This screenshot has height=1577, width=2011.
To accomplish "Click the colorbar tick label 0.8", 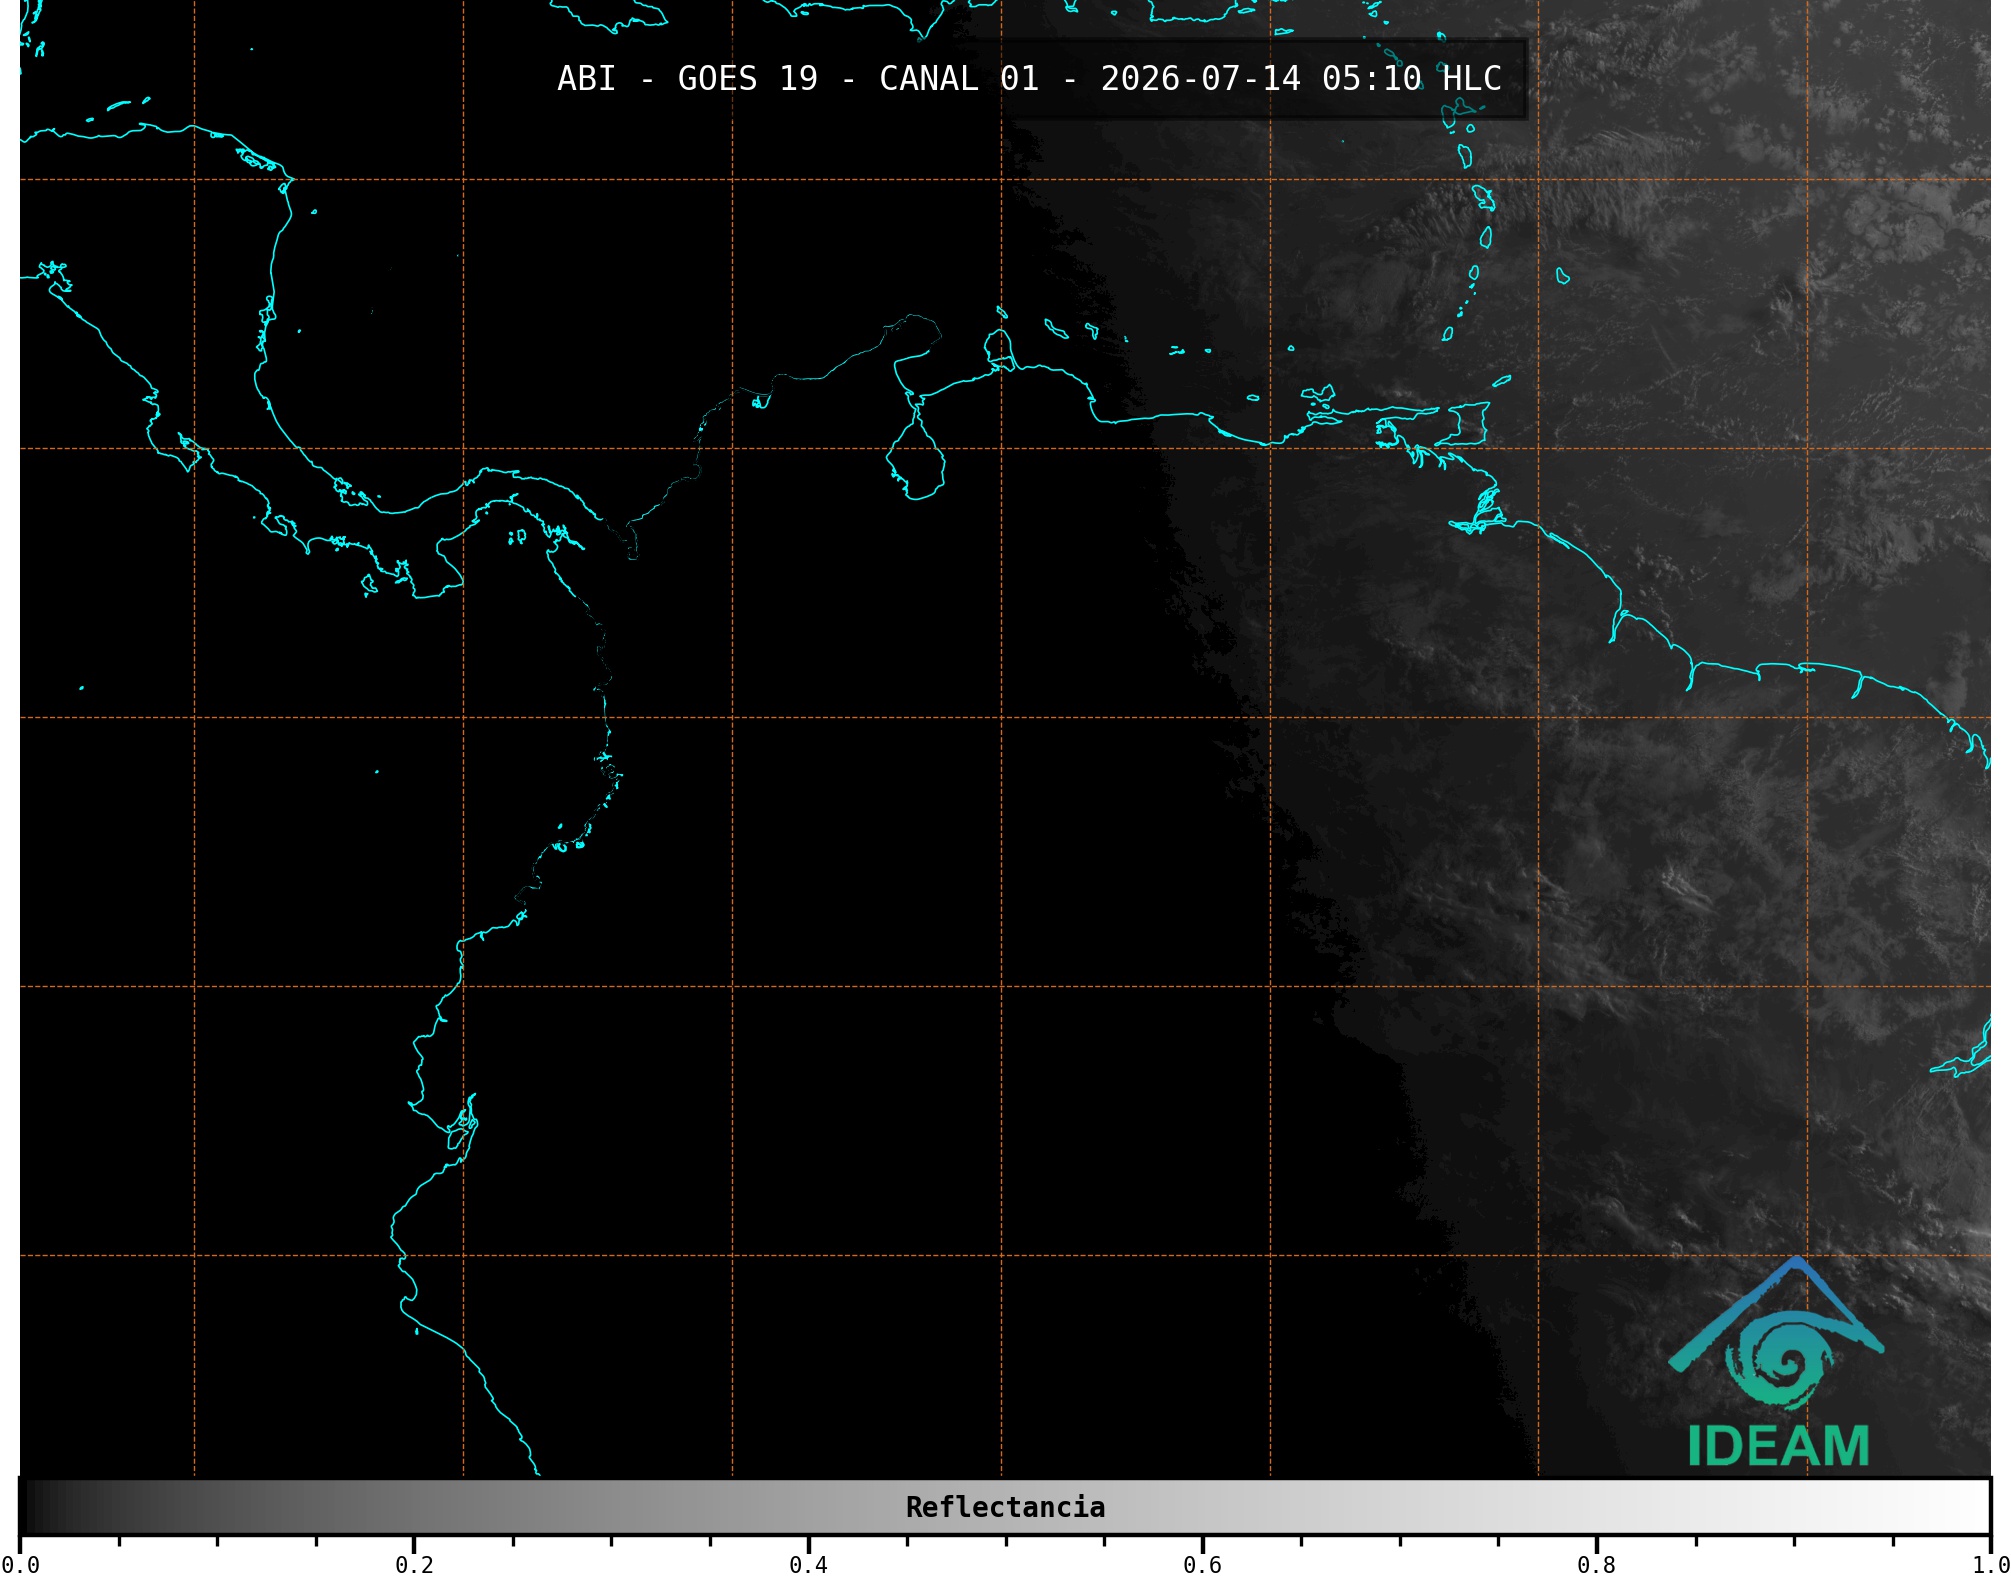I will (1596, 1564).
